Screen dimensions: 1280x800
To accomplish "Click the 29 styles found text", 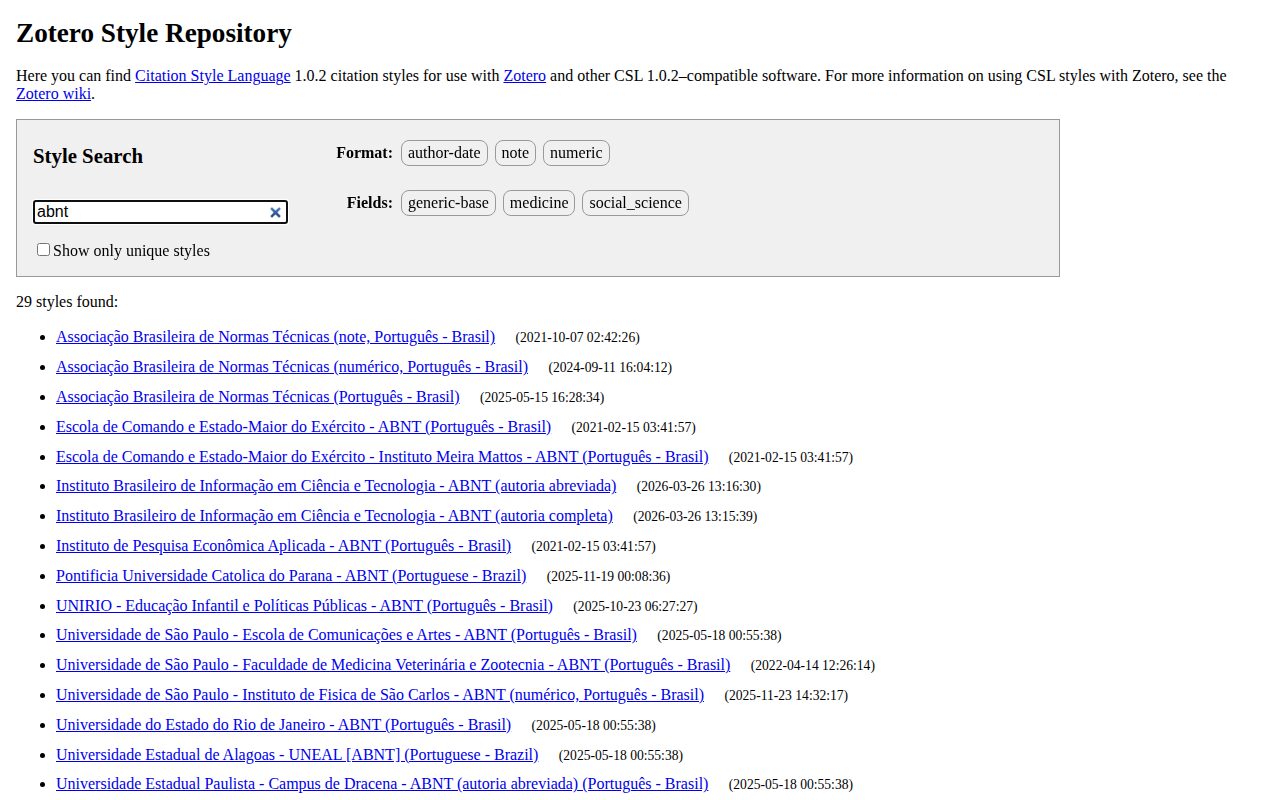I will point(67,301).
